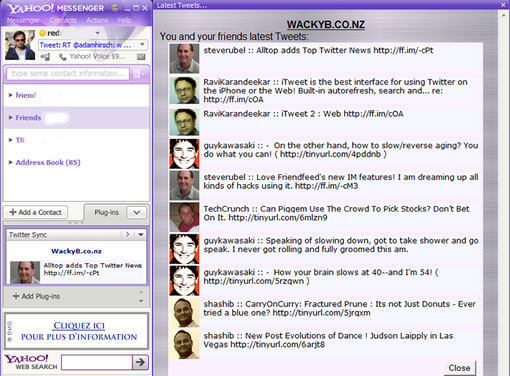This screenshot has height=376, width=510.
Task: Open the Twitter Sync options dropdown arrow
Action: [141, 235]
